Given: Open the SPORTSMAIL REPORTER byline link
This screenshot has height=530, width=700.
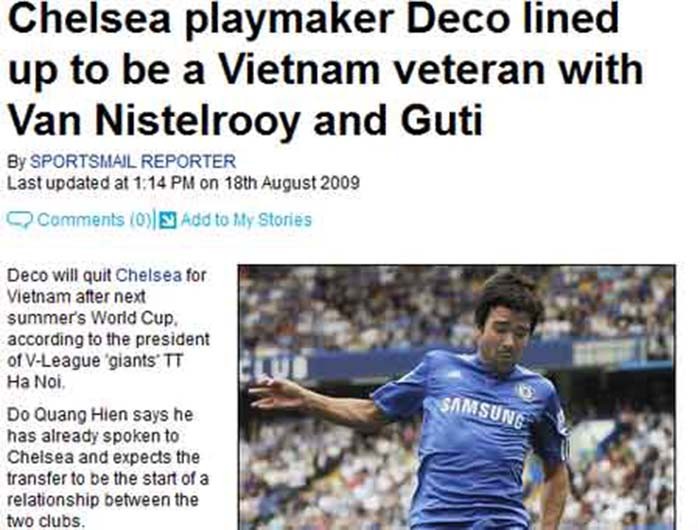Looking at the screenshot, I should point(133,161).
